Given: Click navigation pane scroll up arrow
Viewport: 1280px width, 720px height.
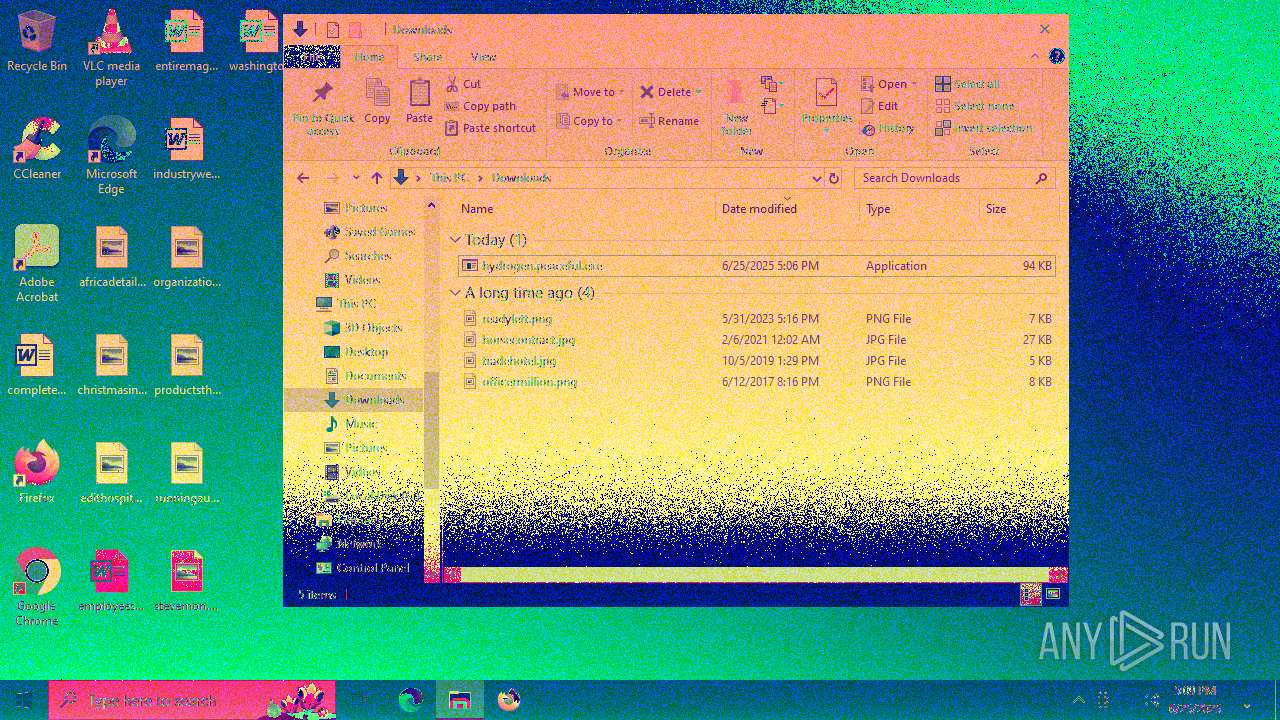Looking at the screenshot, I should [x=432, y=206].
